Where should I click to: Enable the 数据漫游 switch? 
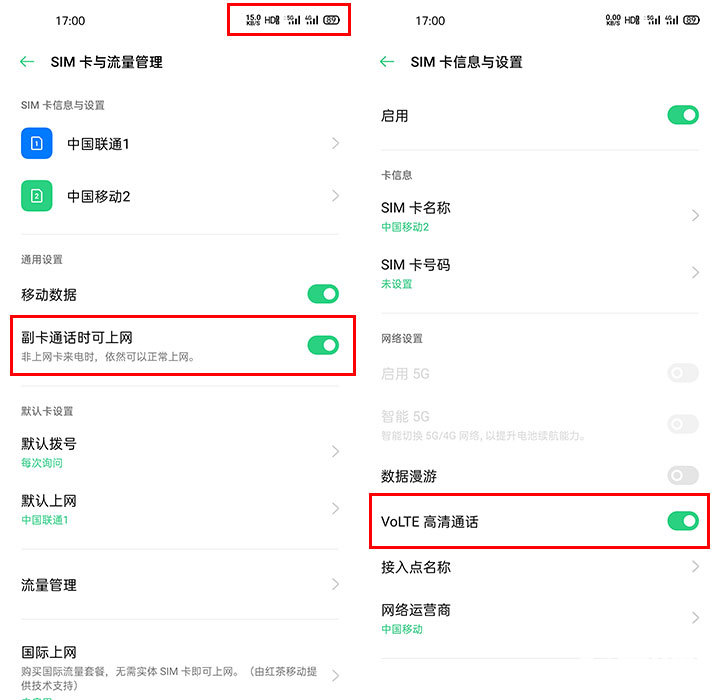(683, 475)
